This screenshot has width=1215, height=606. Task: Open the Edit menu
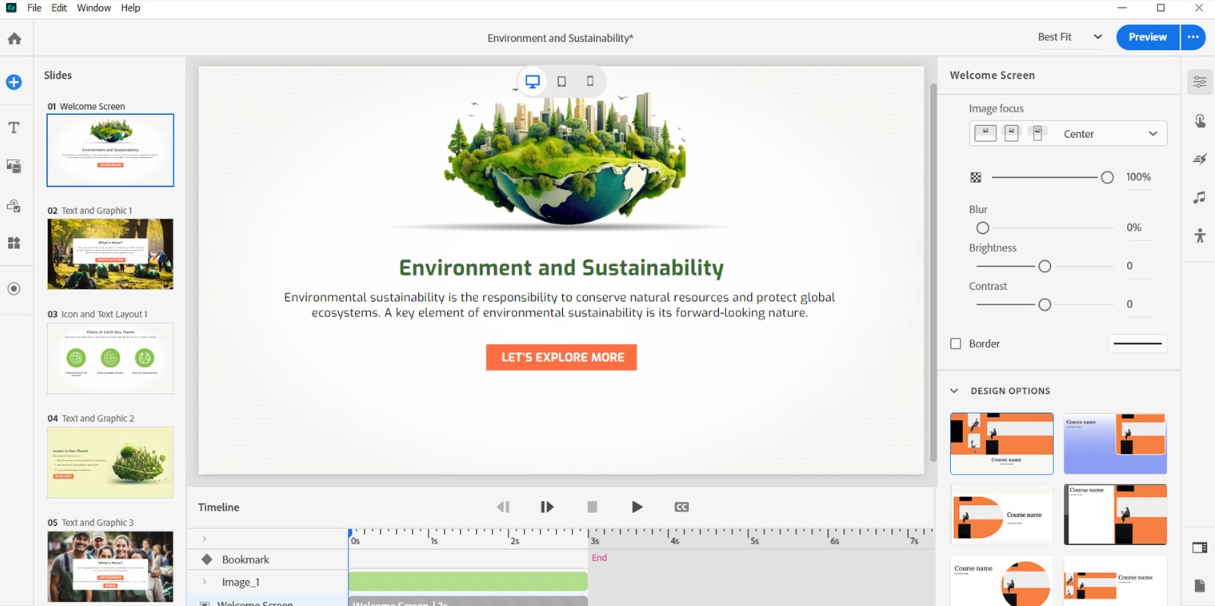(59, 8)
